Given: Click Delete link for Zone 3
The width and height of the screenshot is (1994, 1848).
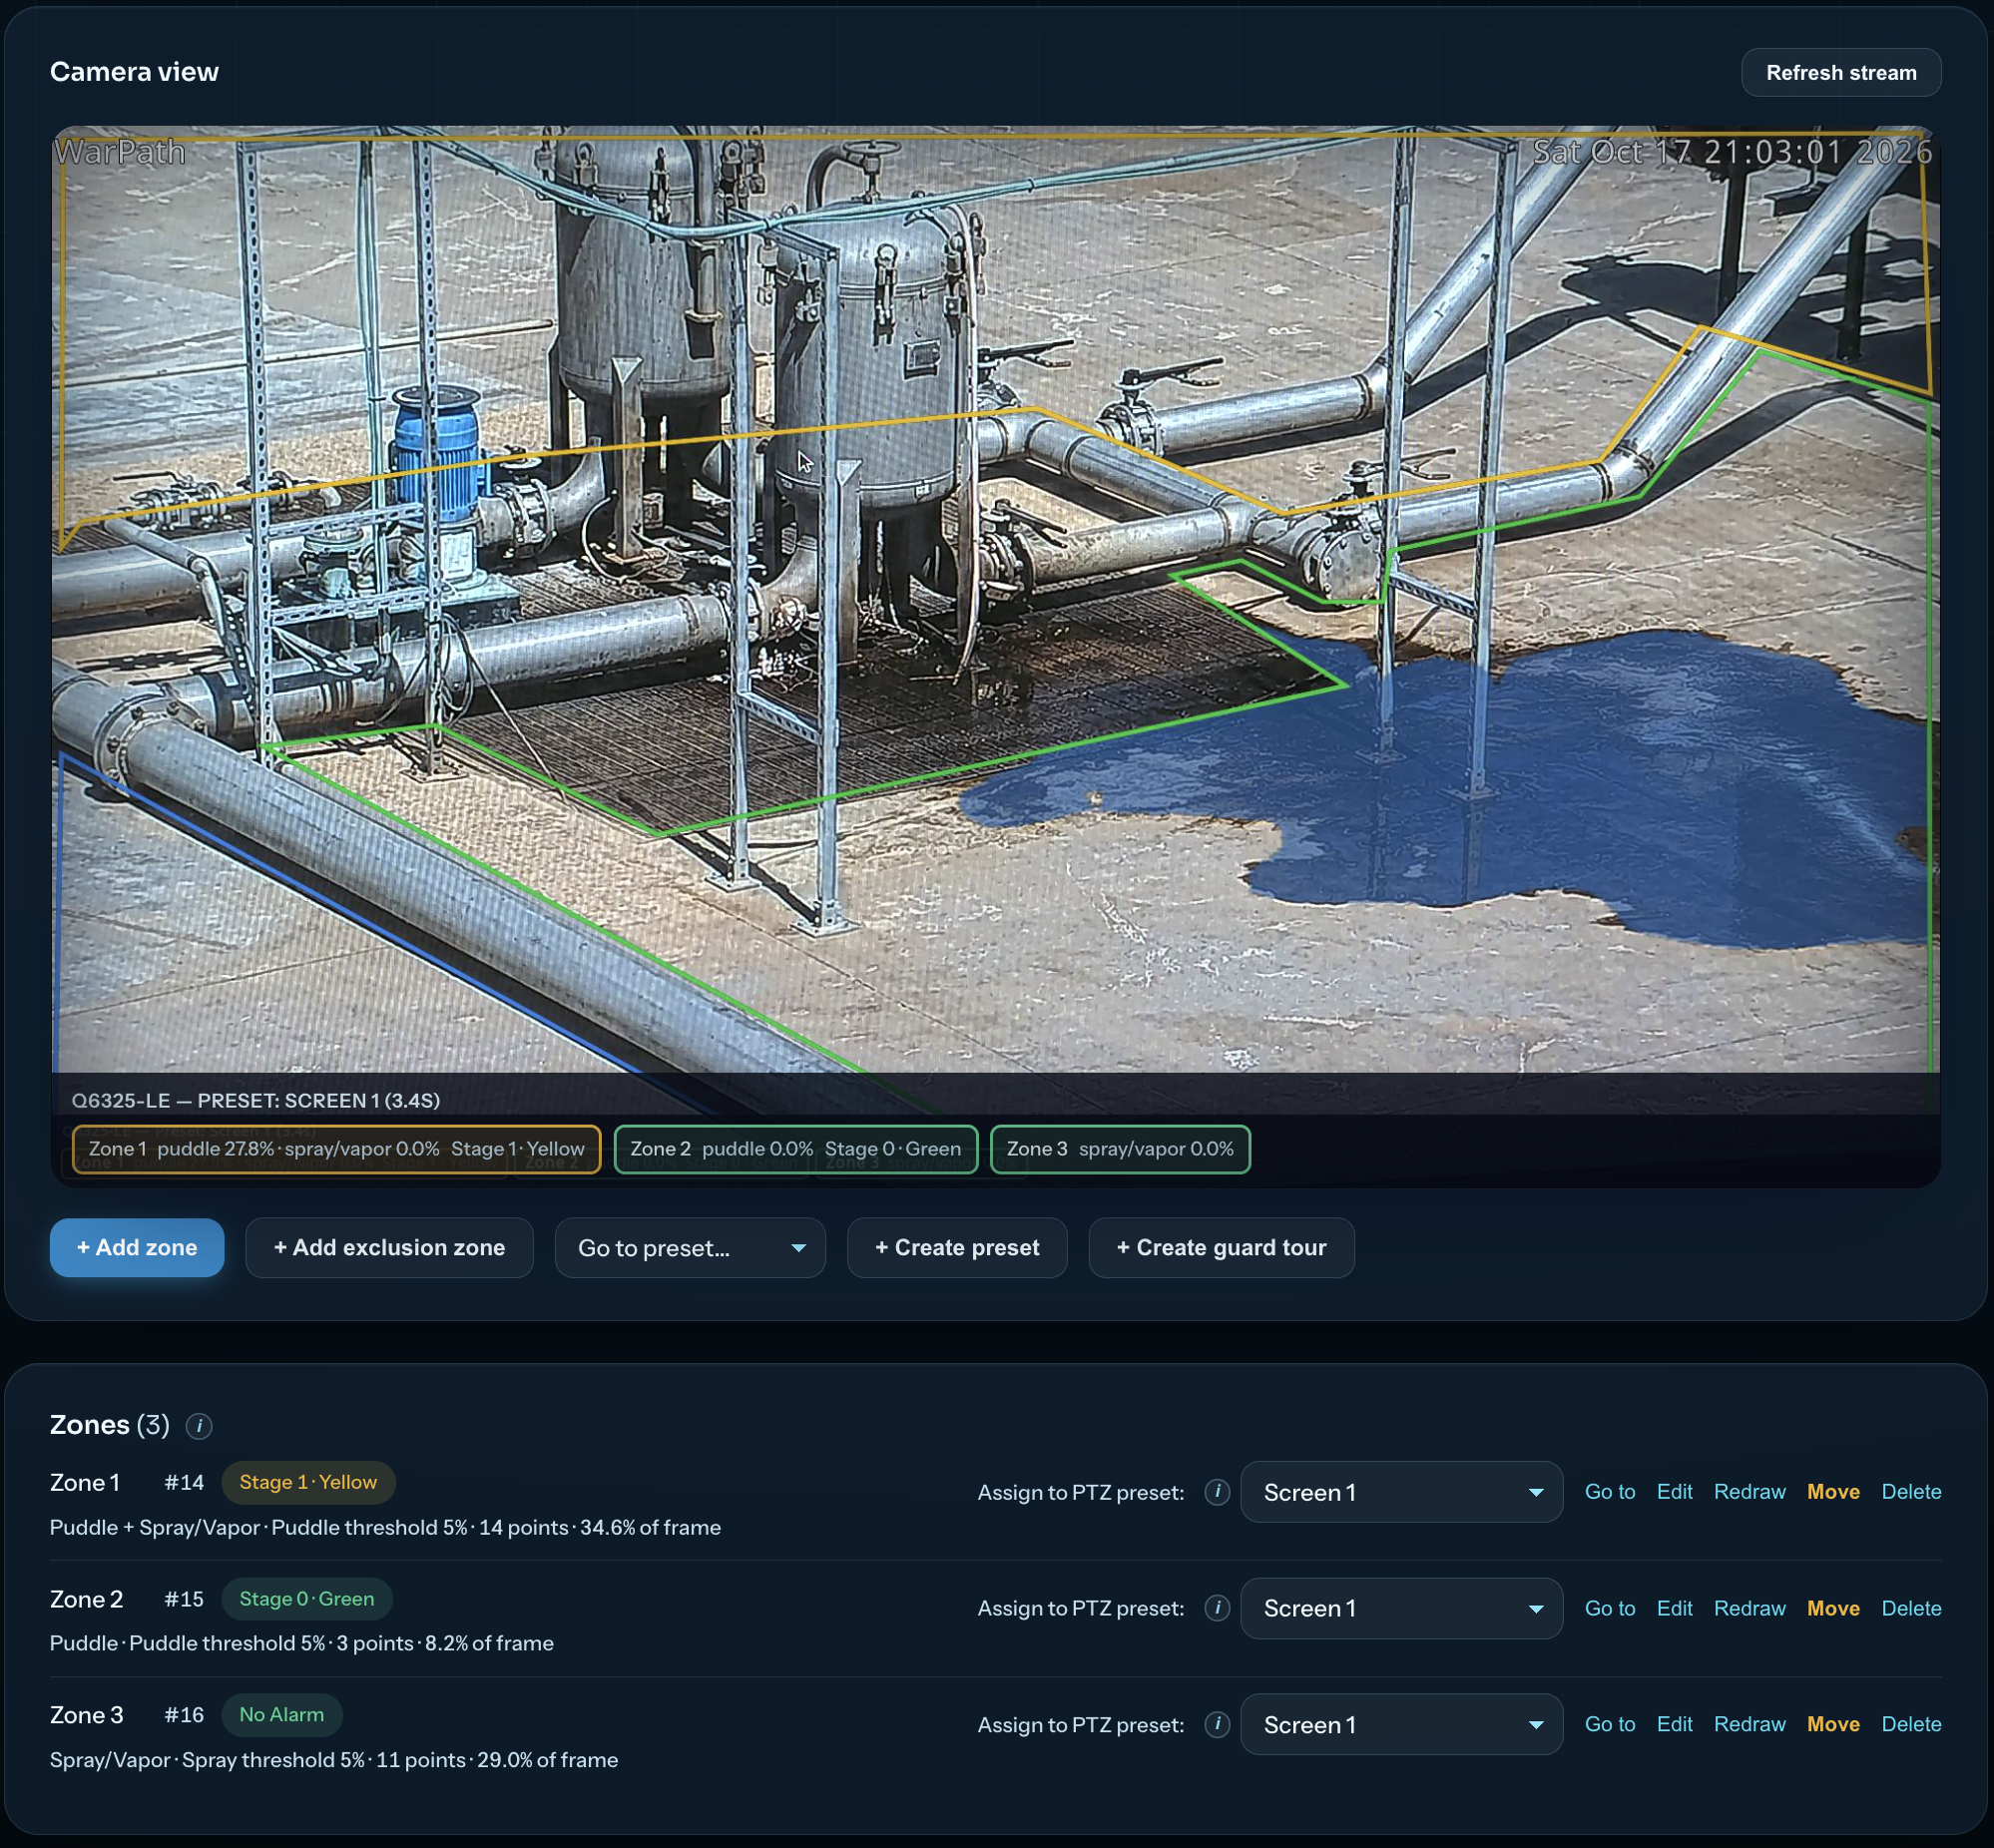Looking at the screenshot, I should [x=1911, y=1724].
